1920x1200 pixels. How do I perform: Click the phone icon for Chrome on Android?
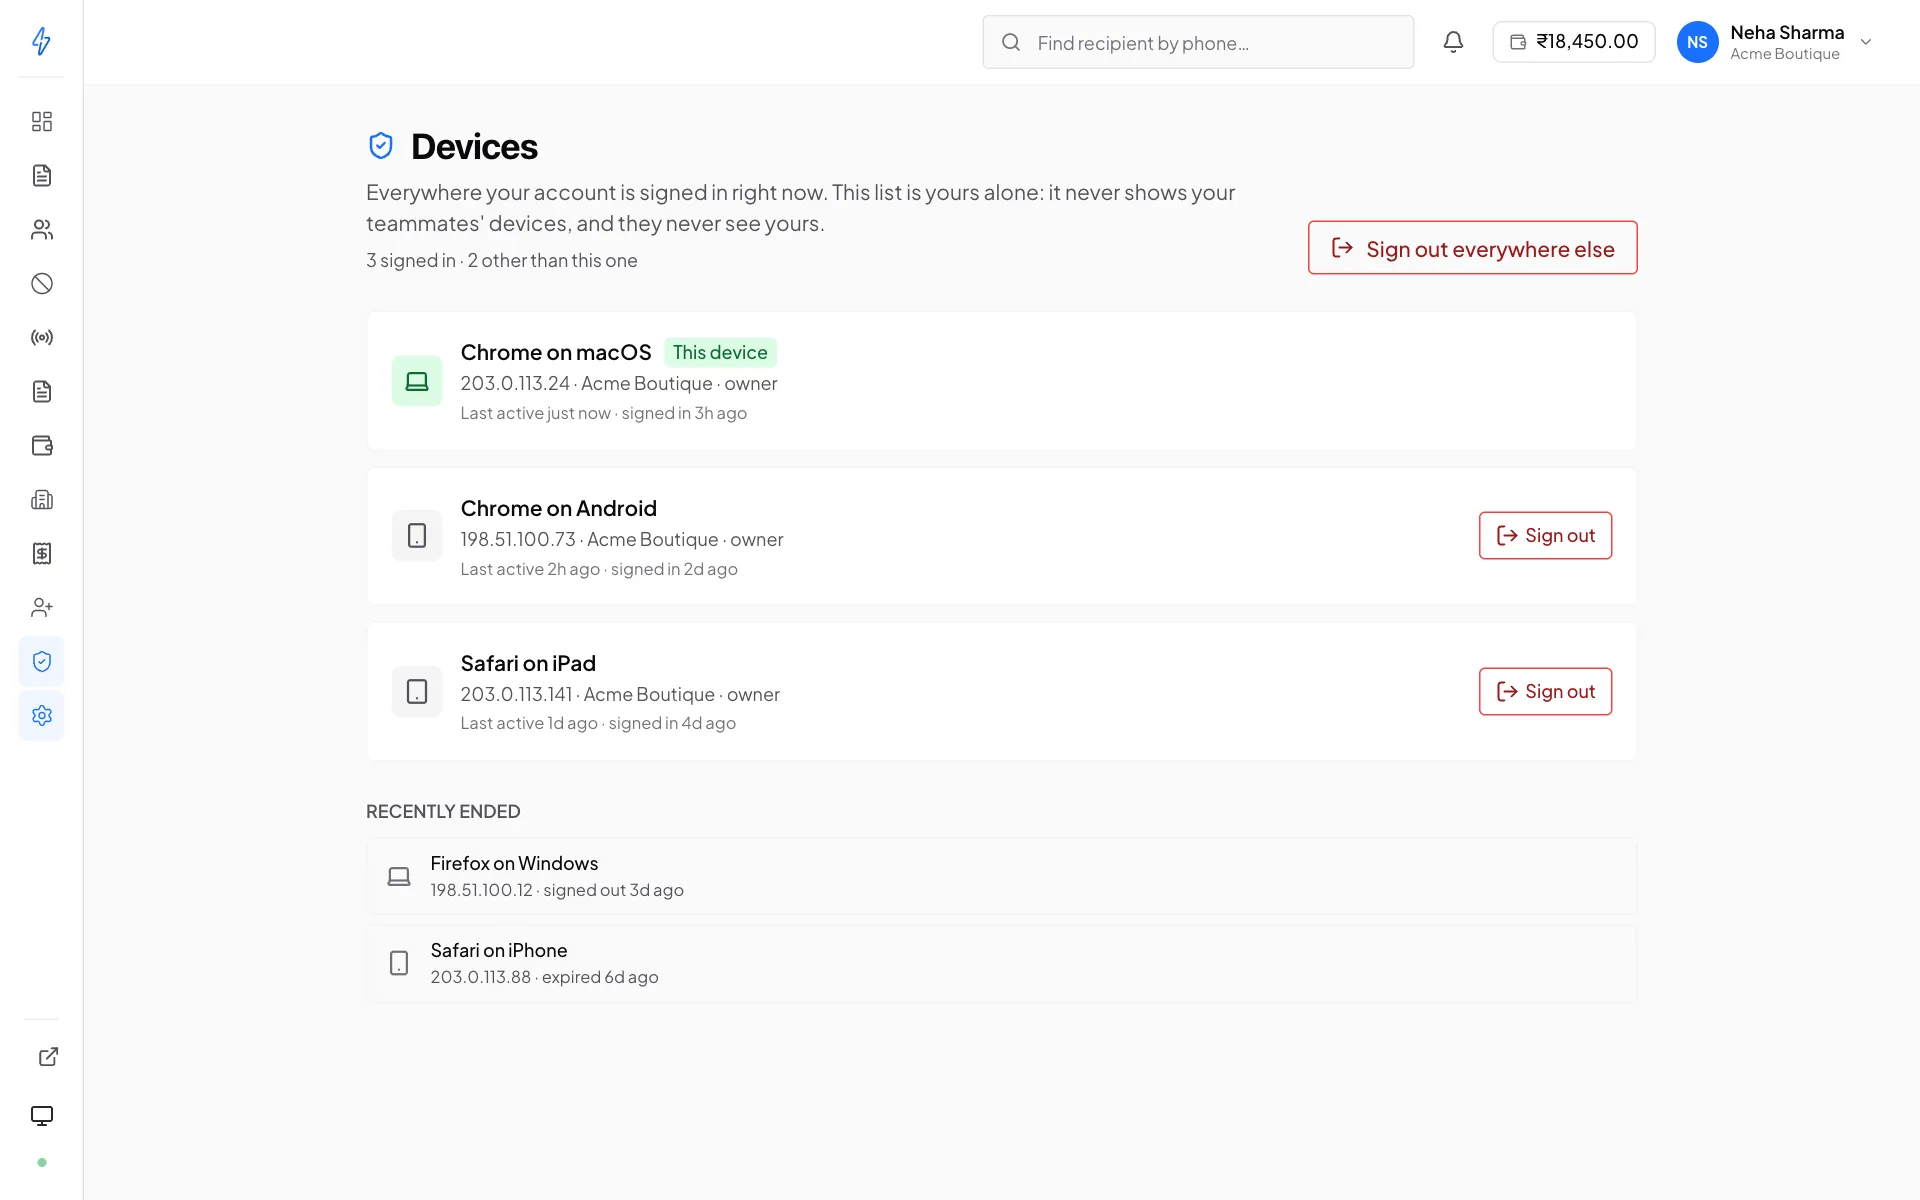click(x=417, y=536)
